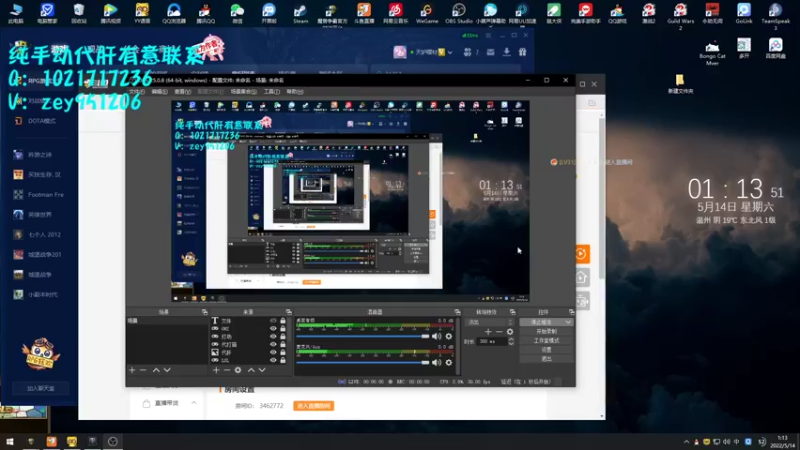Add a scene transition with the plus icon
The height and width of the screenshot is (450, 800).
tap(488, 332)
